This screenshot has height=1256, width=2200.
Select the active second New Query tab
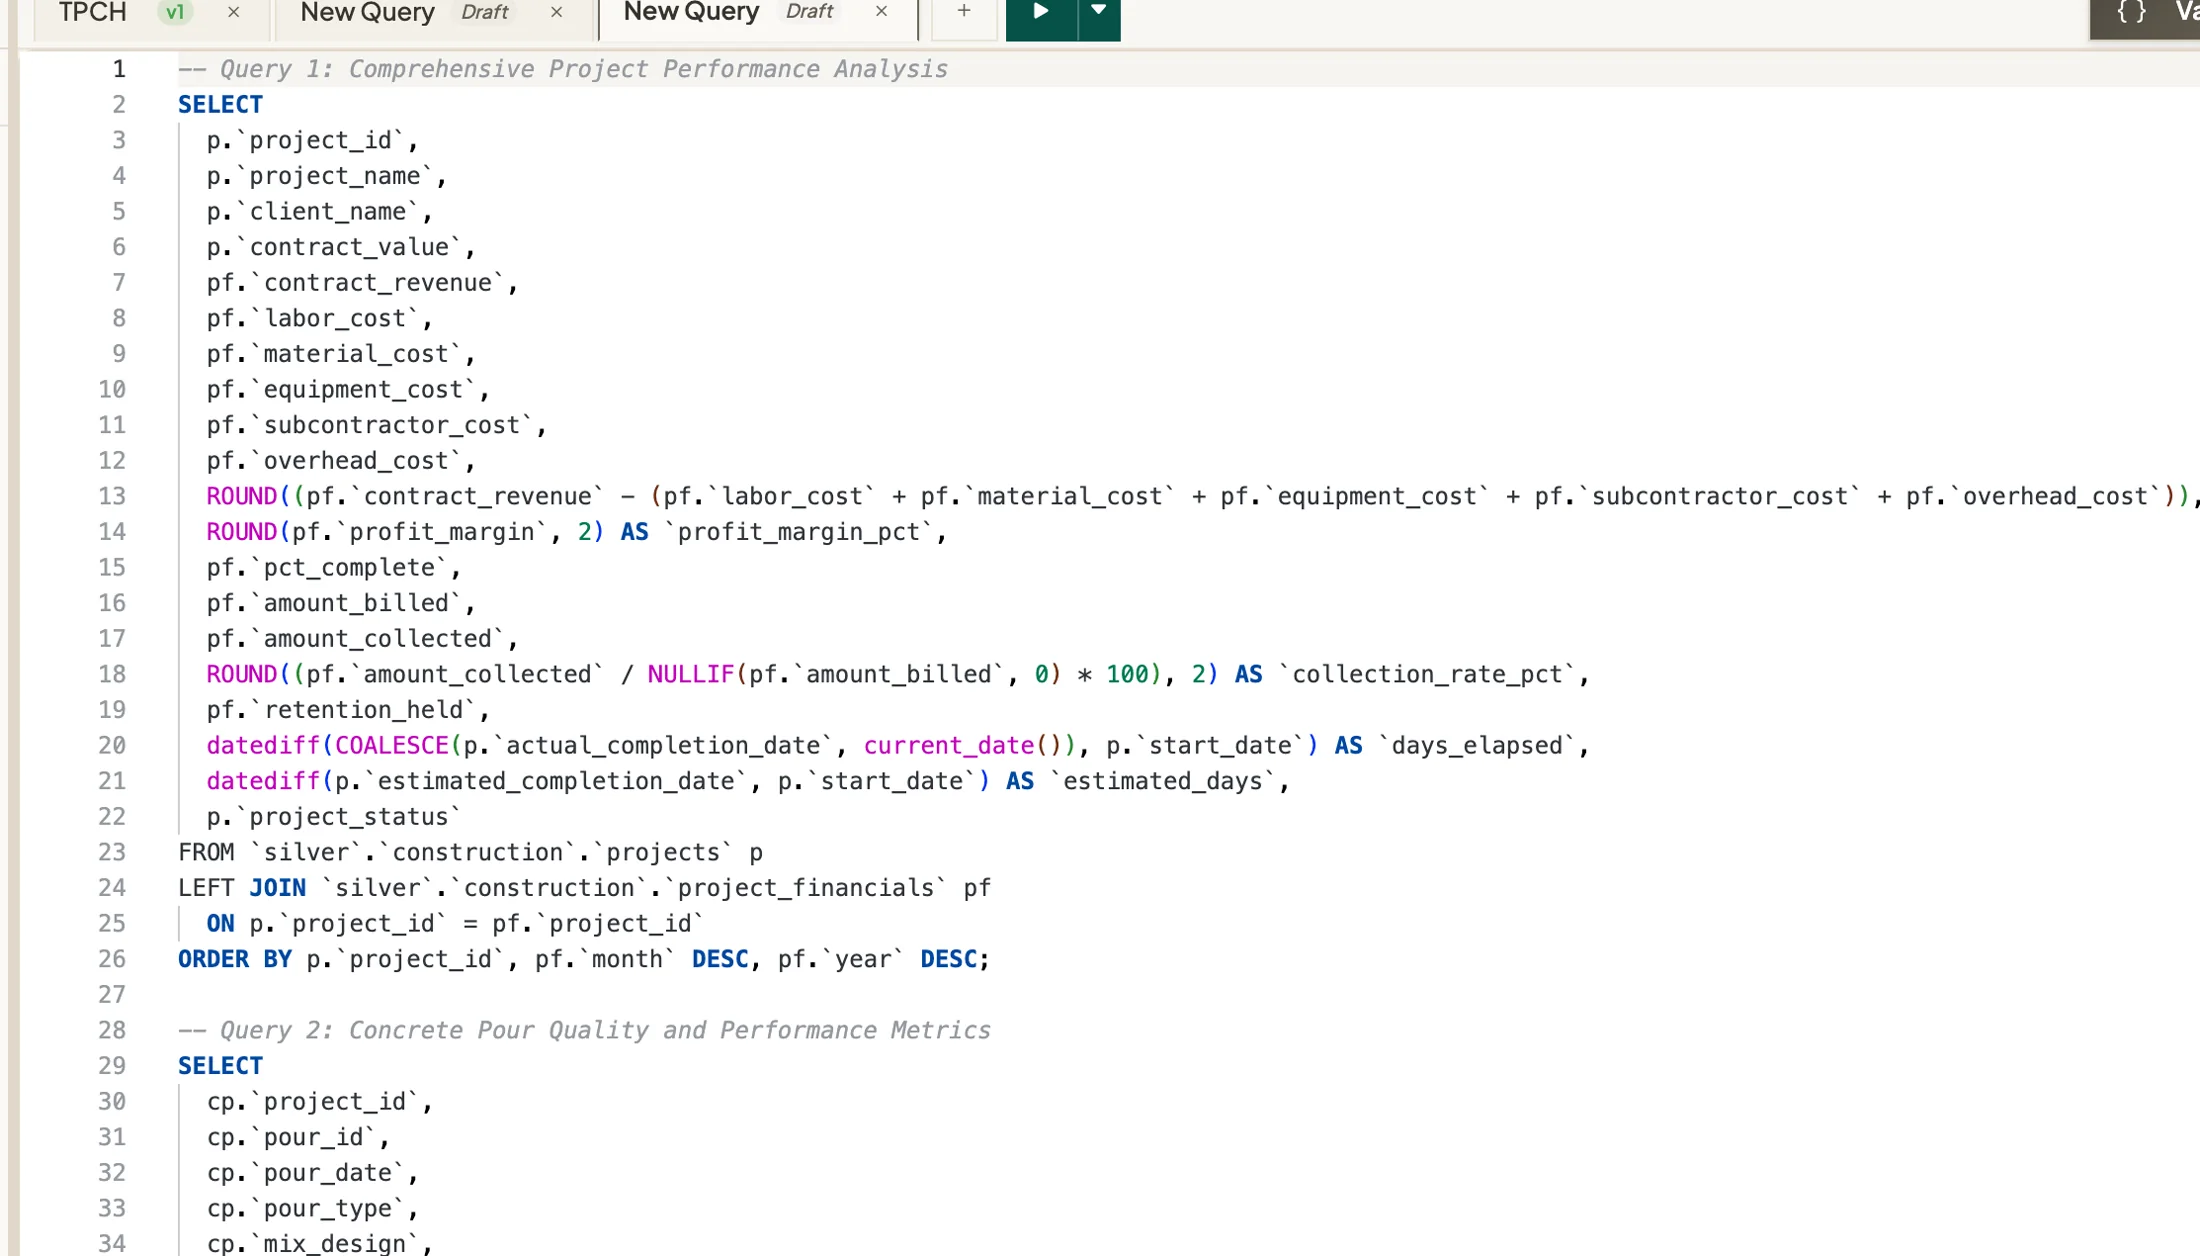[x=691, y=12]
